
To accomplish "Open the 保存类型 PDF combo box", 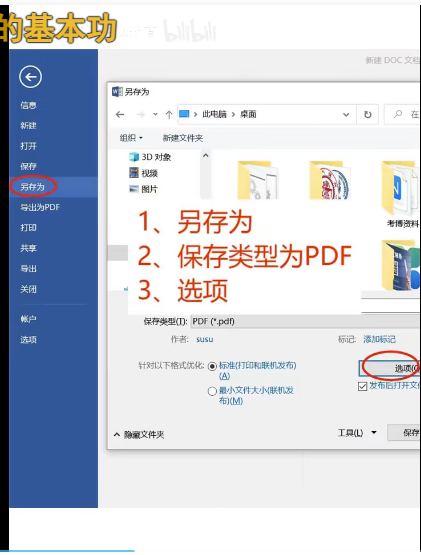I will [305, 321].
